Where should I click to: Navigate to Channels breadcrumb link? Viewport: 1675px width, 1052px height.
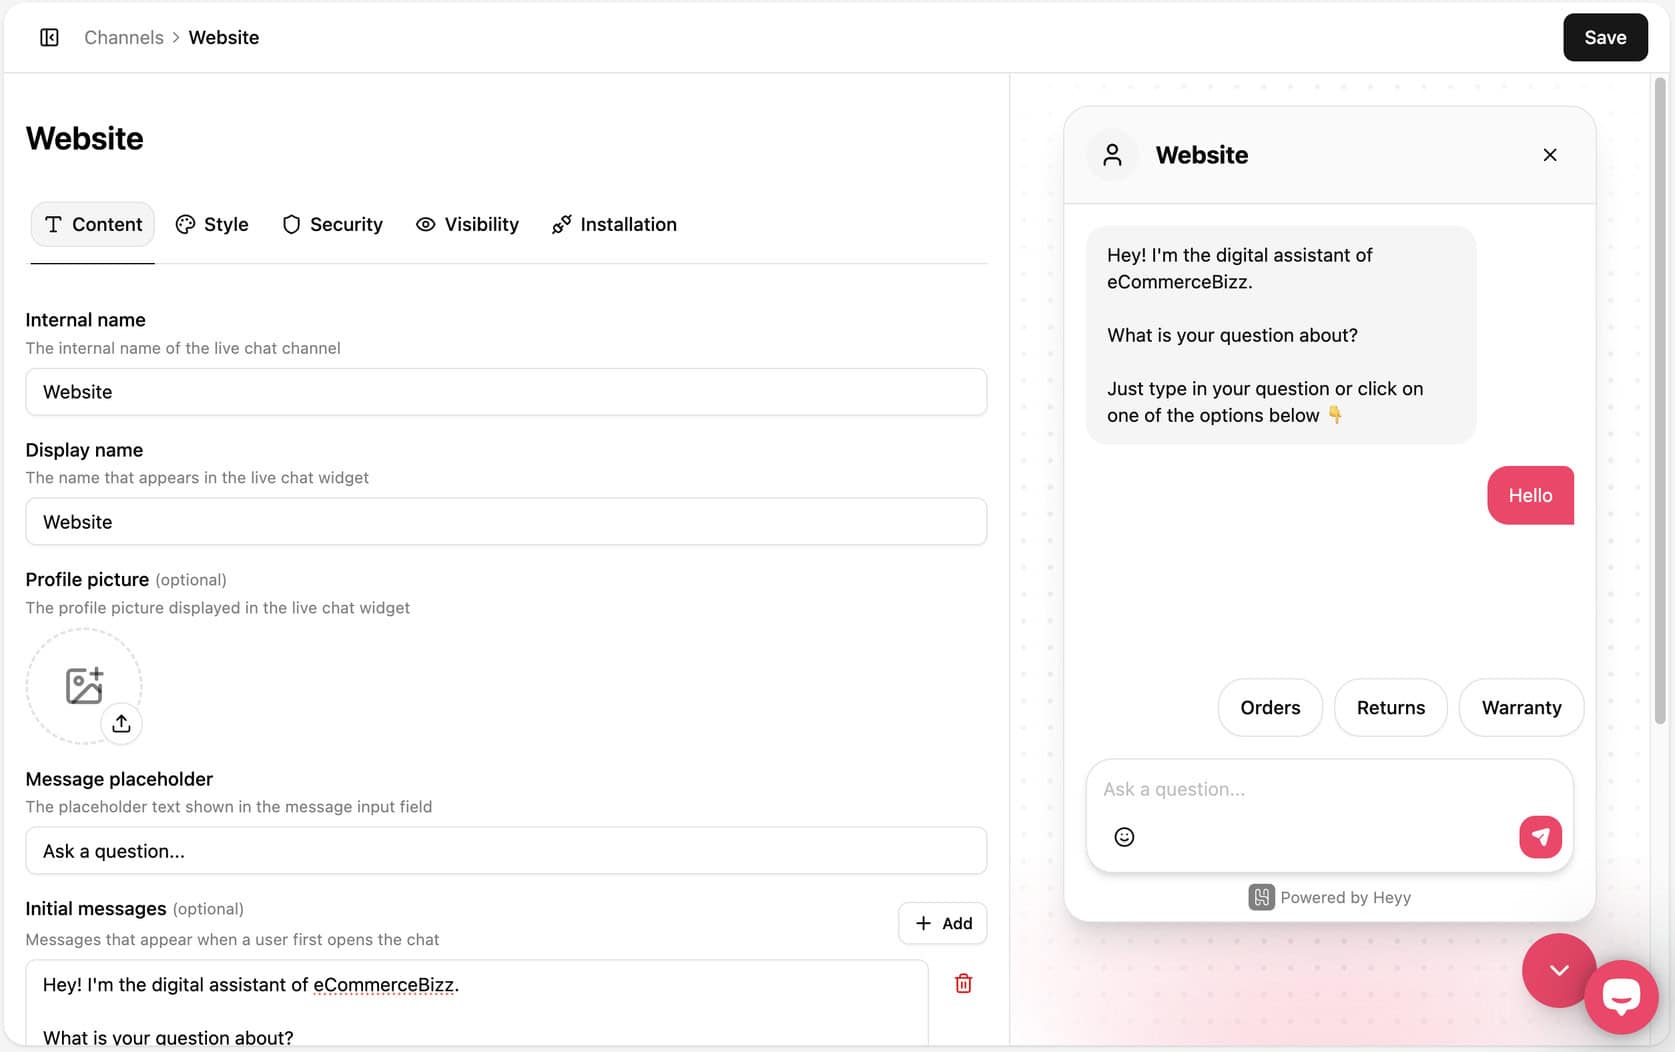coord(123,37)
